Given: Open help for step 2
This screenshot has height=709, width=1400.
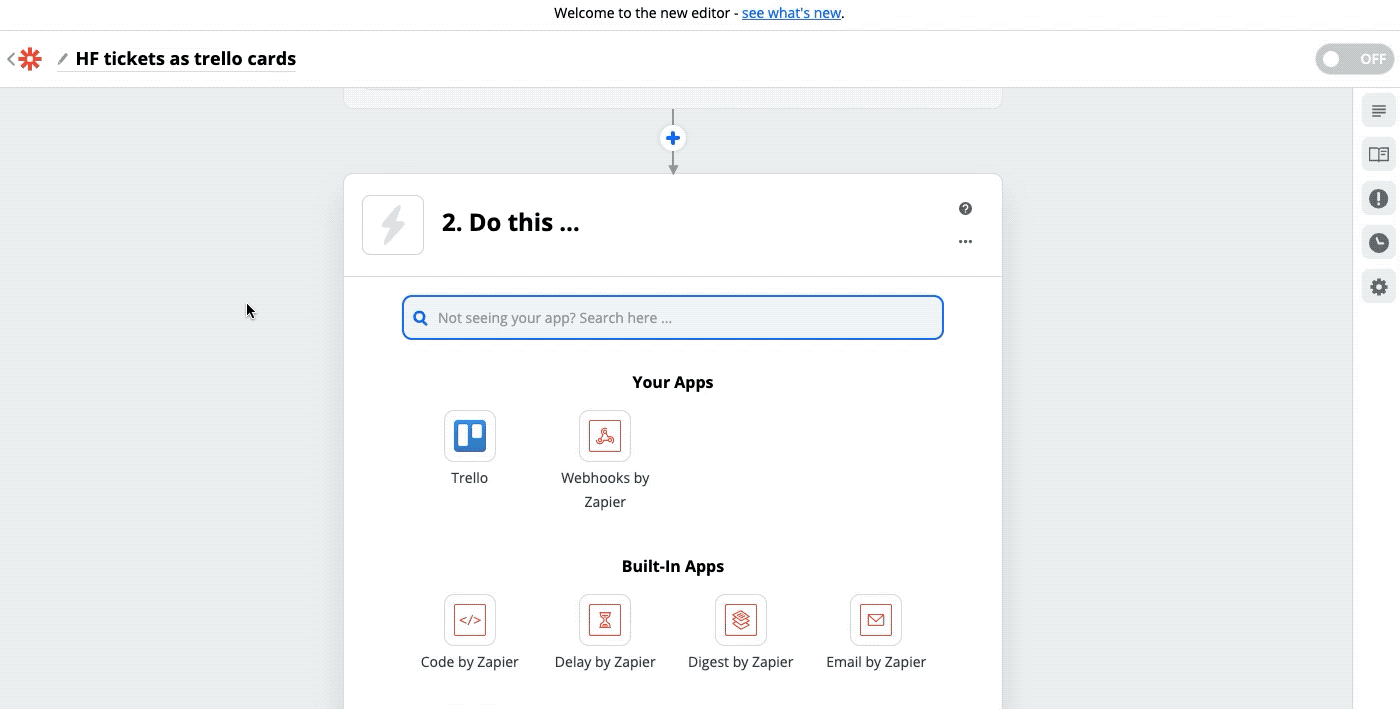Looking at the screenshot, I should pos(965,208).
